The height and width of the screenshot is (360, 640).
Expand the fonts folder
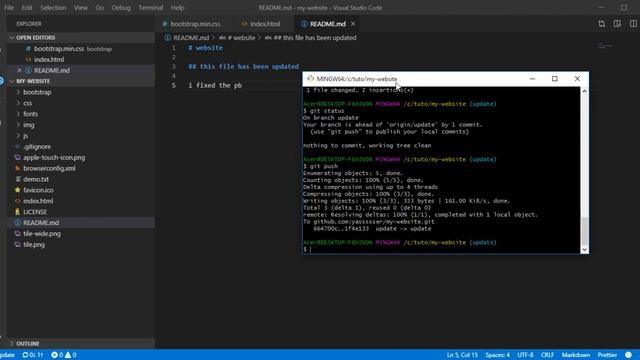coord(81,114)
